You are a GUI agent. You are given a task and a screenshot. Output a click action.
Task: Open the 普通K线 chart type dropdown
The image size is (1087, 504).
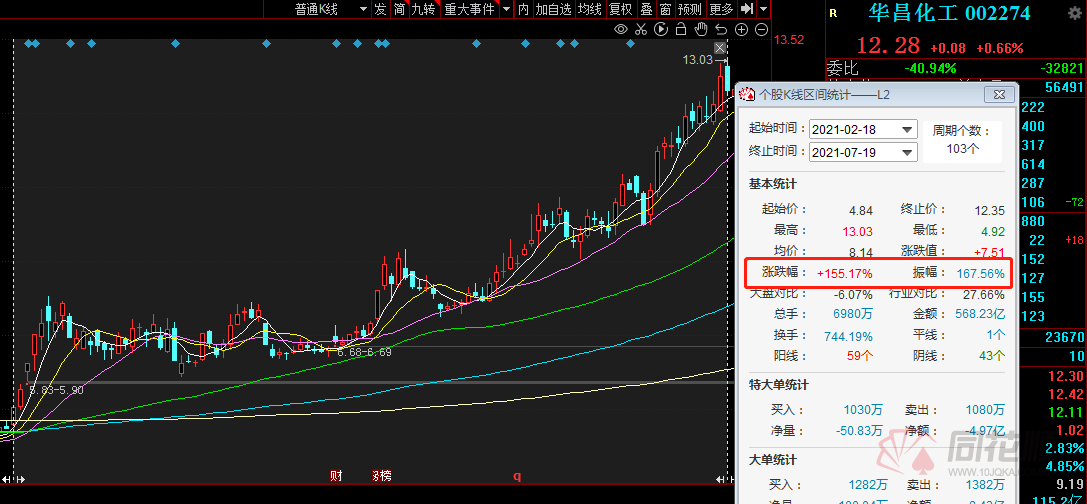[x=363, y=9]
